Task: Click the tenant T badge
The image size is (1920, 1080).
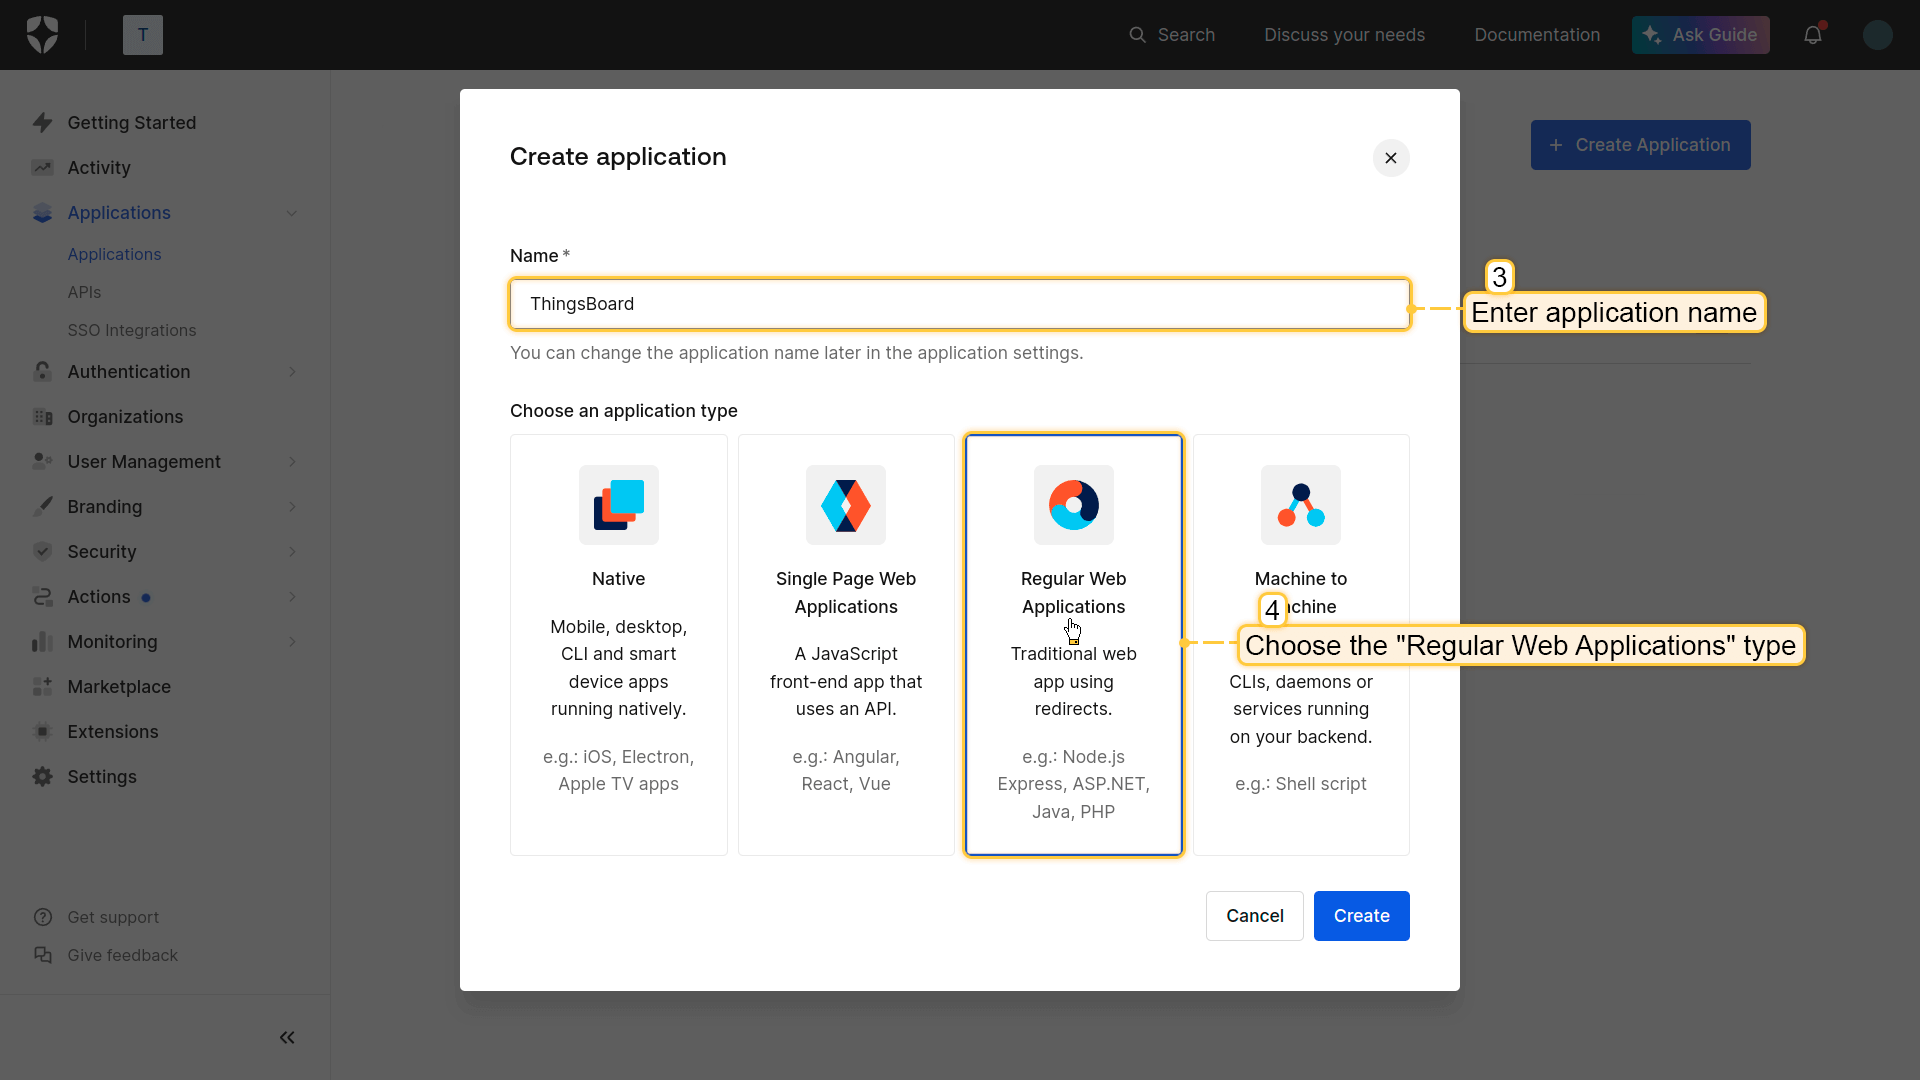Action: (143, 35)
